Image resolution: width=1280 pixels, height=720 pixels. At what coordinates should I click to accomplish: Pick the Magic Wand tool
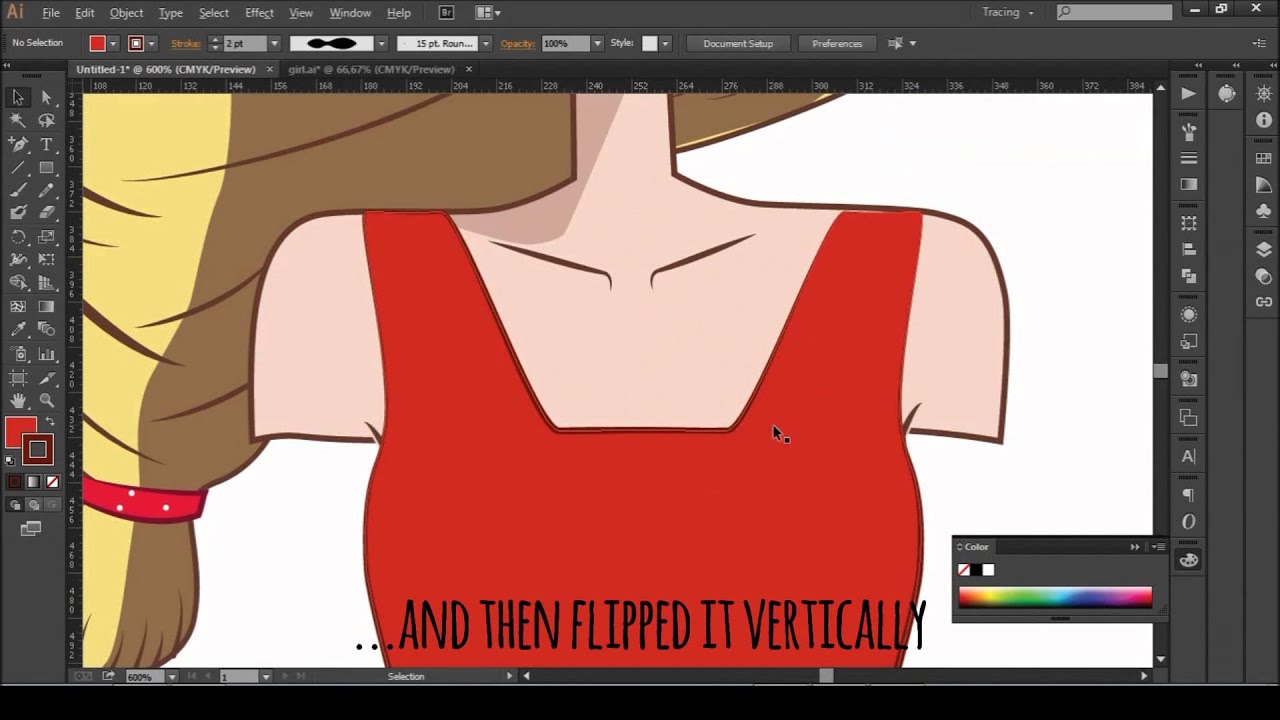tap(18, 120)
